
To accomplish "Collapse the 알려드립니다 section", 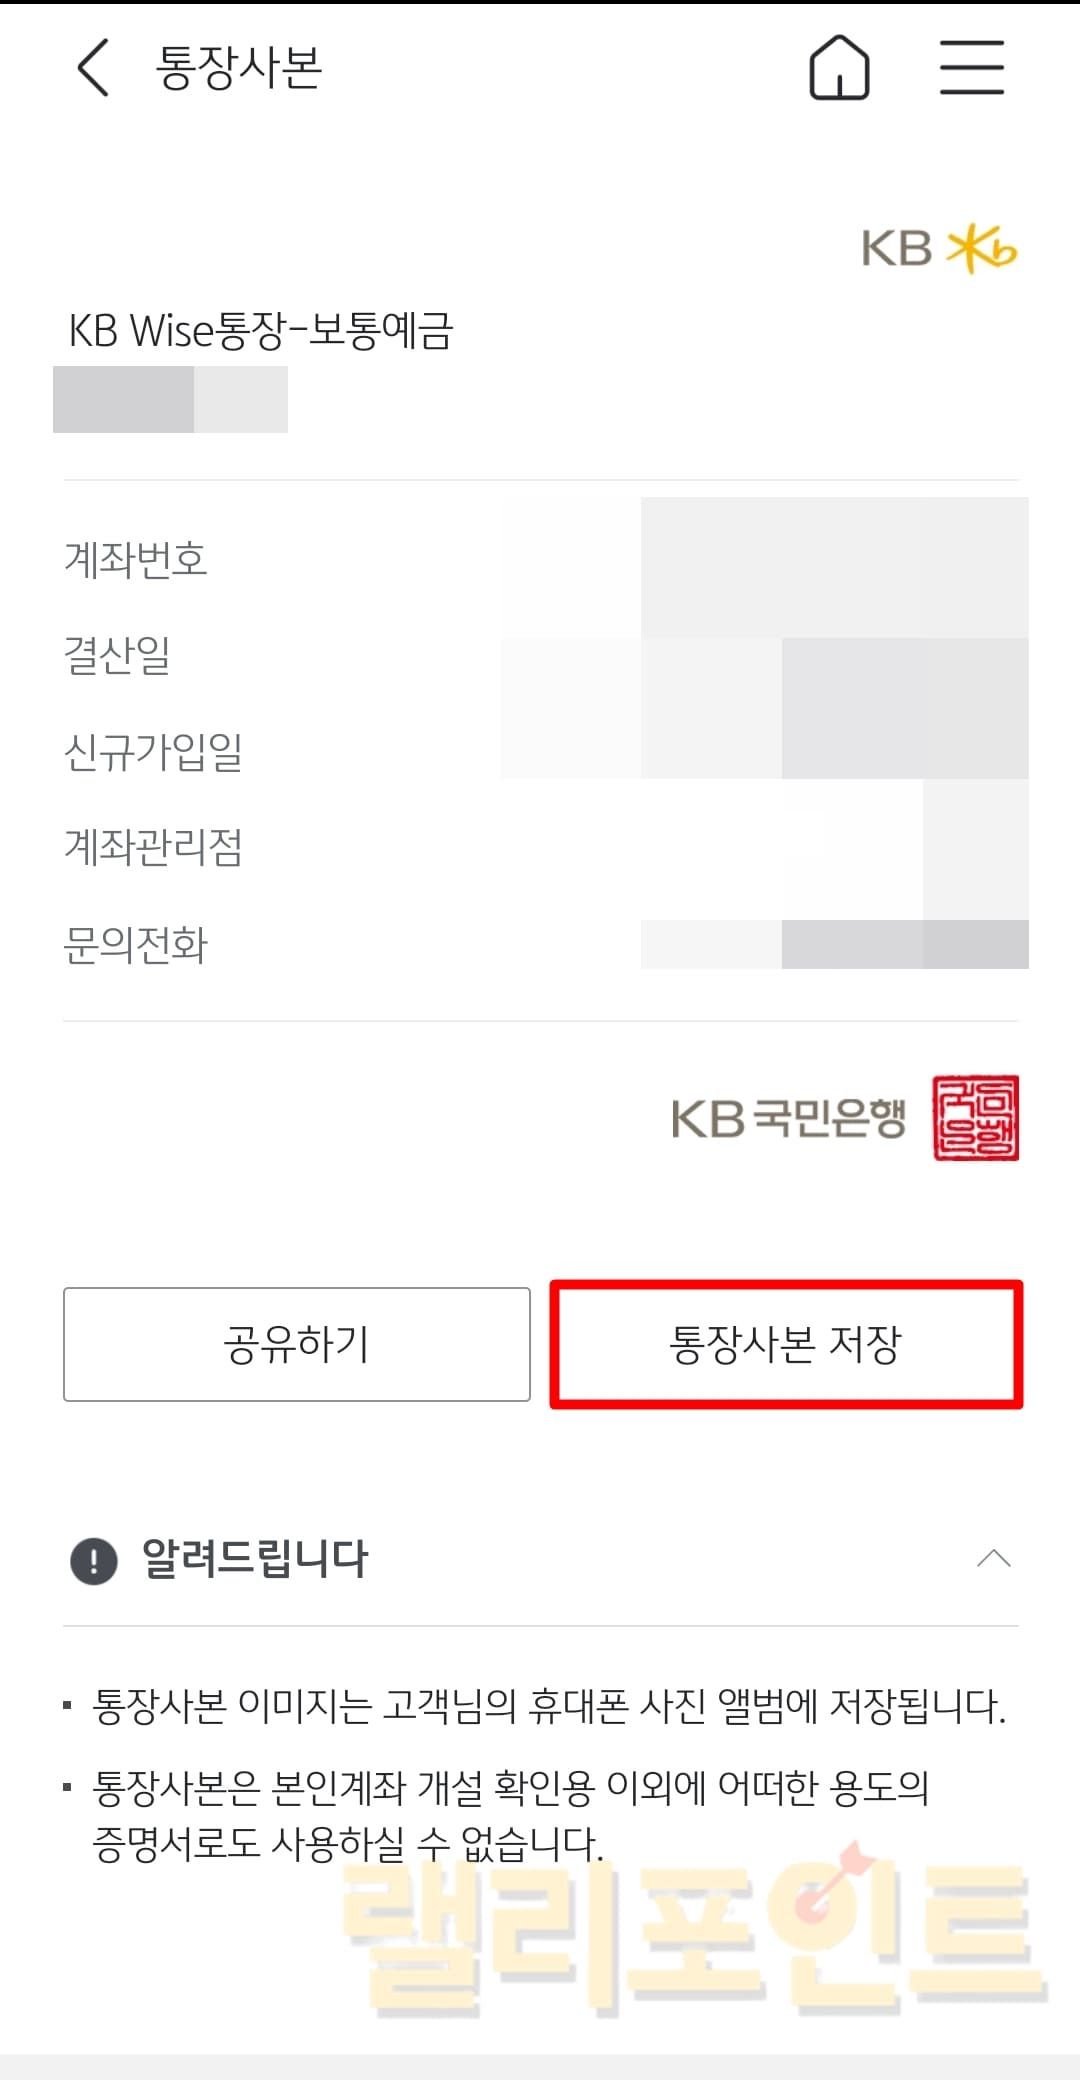I will click(x=993, y=1559).
